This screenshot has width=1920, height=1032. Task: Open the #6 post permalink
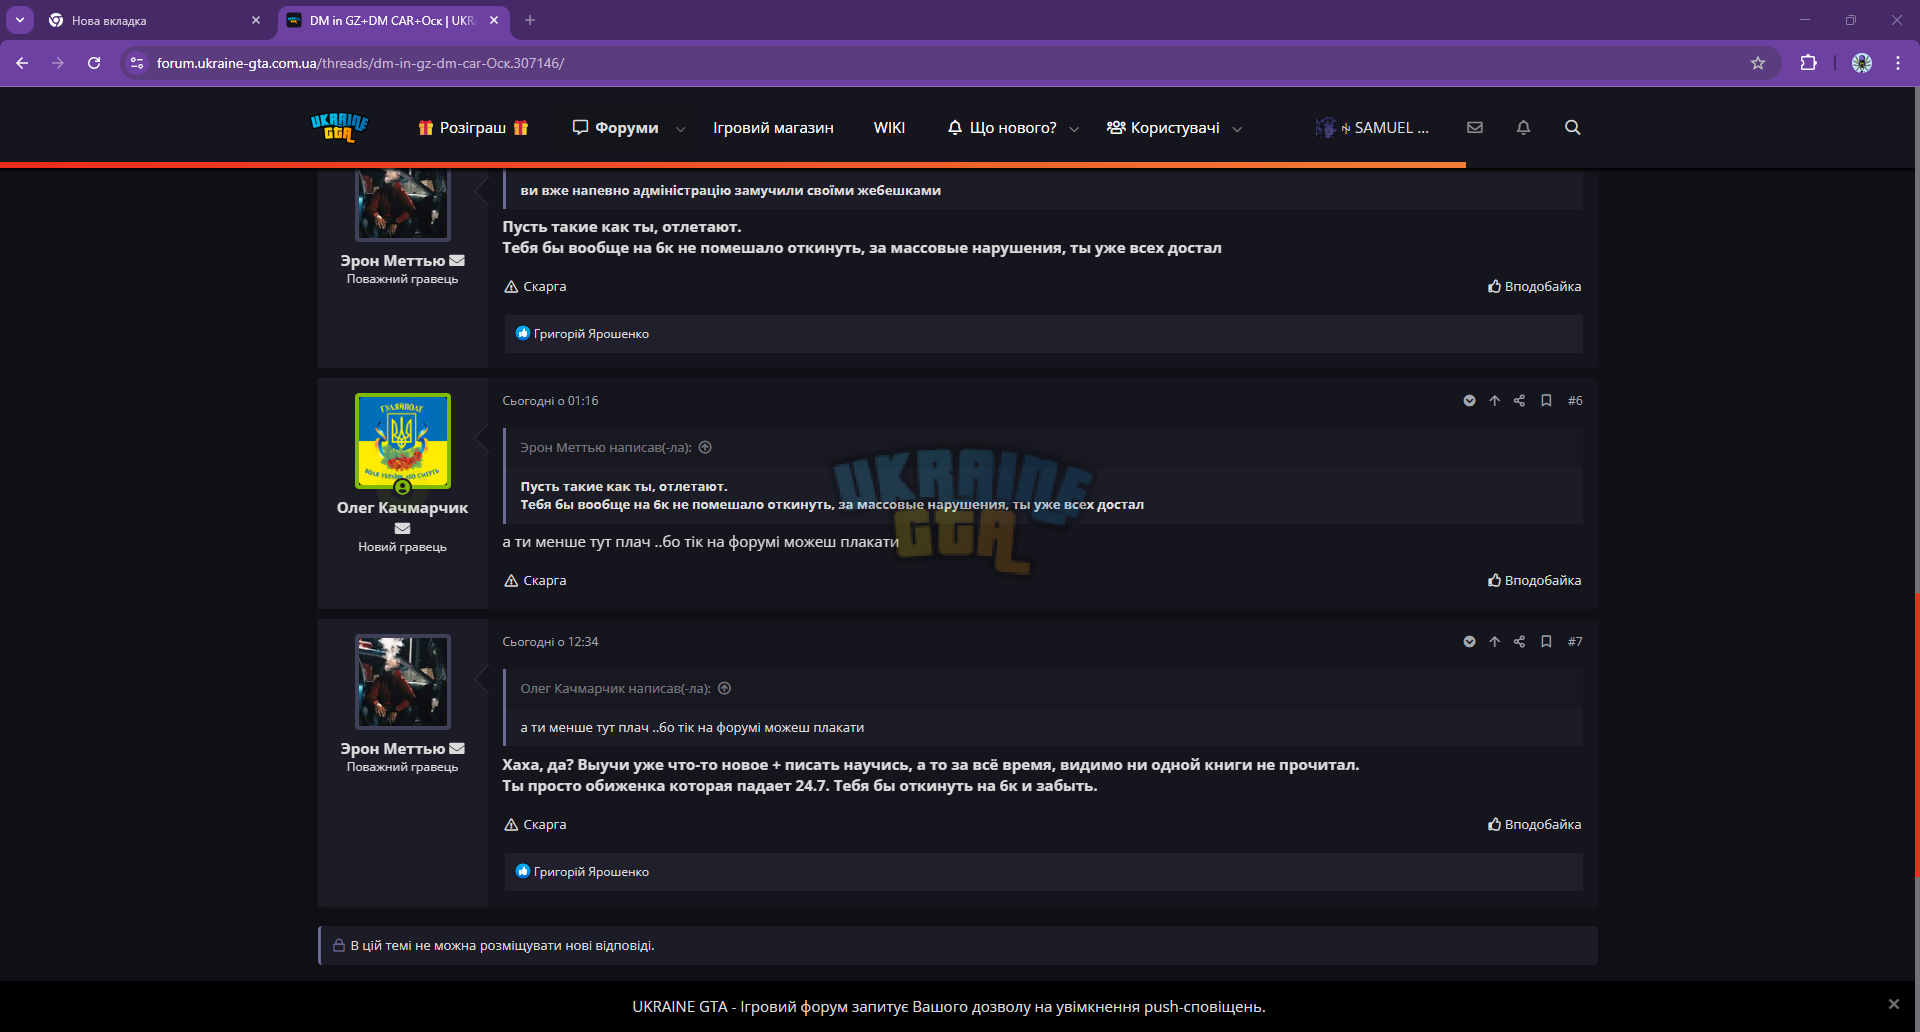[x=1575, y=401]
